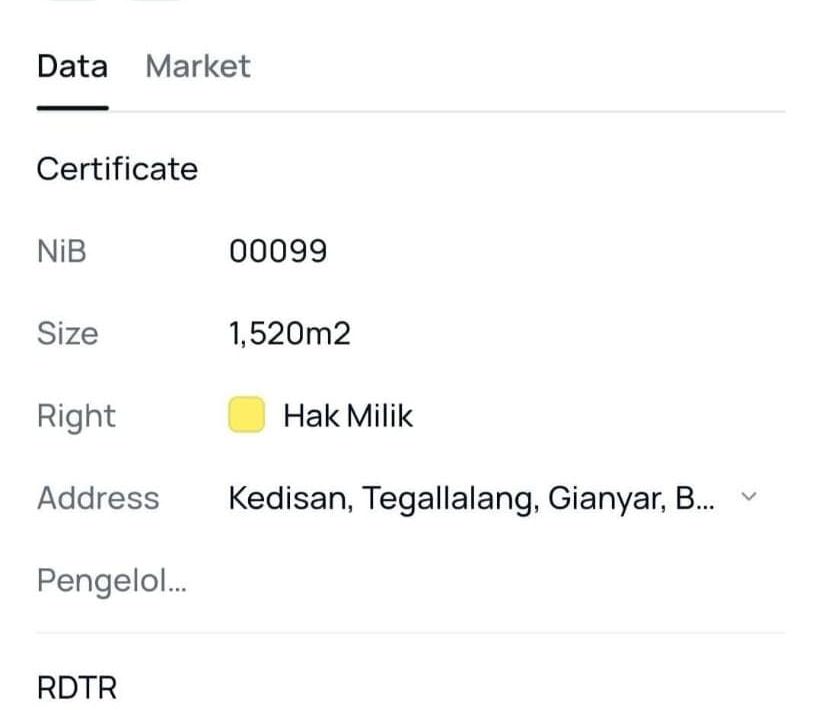Click the NiB field label

[62, 251]
